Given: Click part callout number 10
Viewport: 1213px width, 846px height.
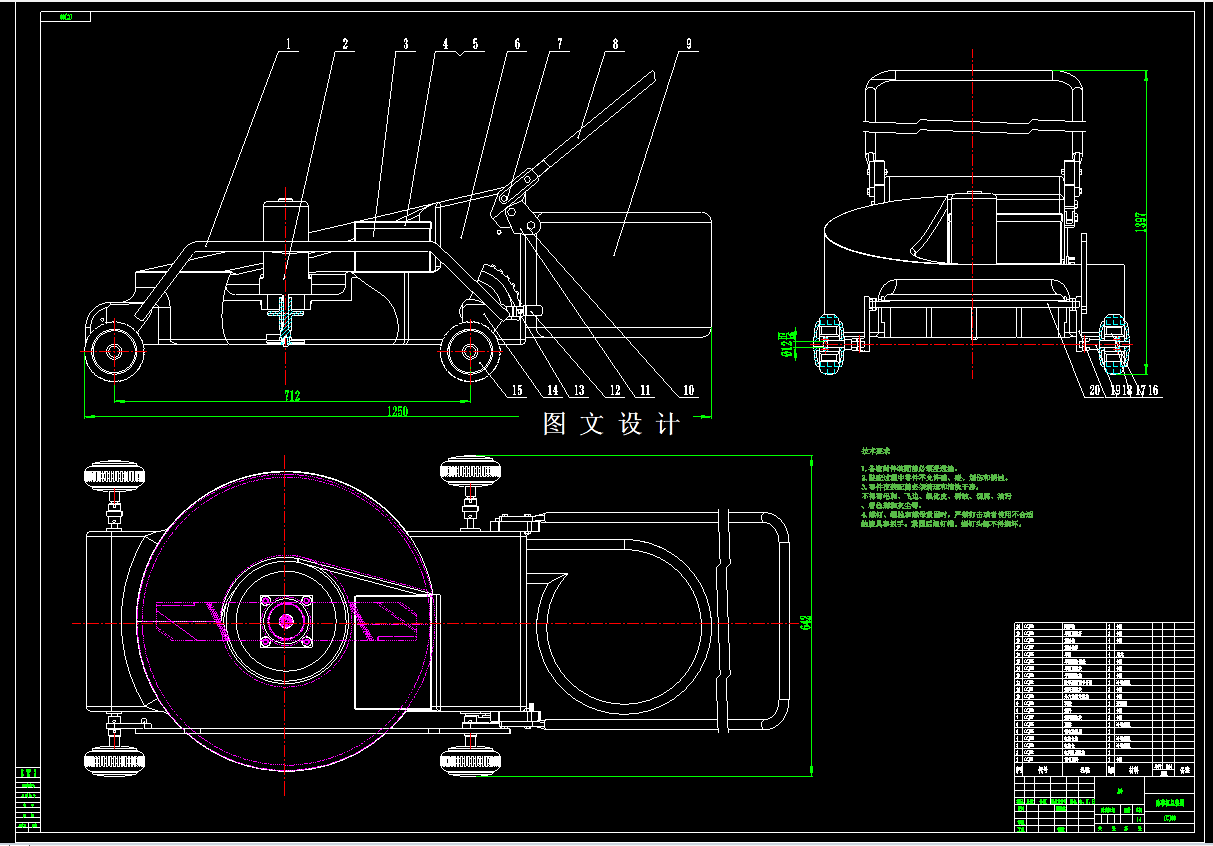Looking at the screenshot, I should tap(688, 390).
